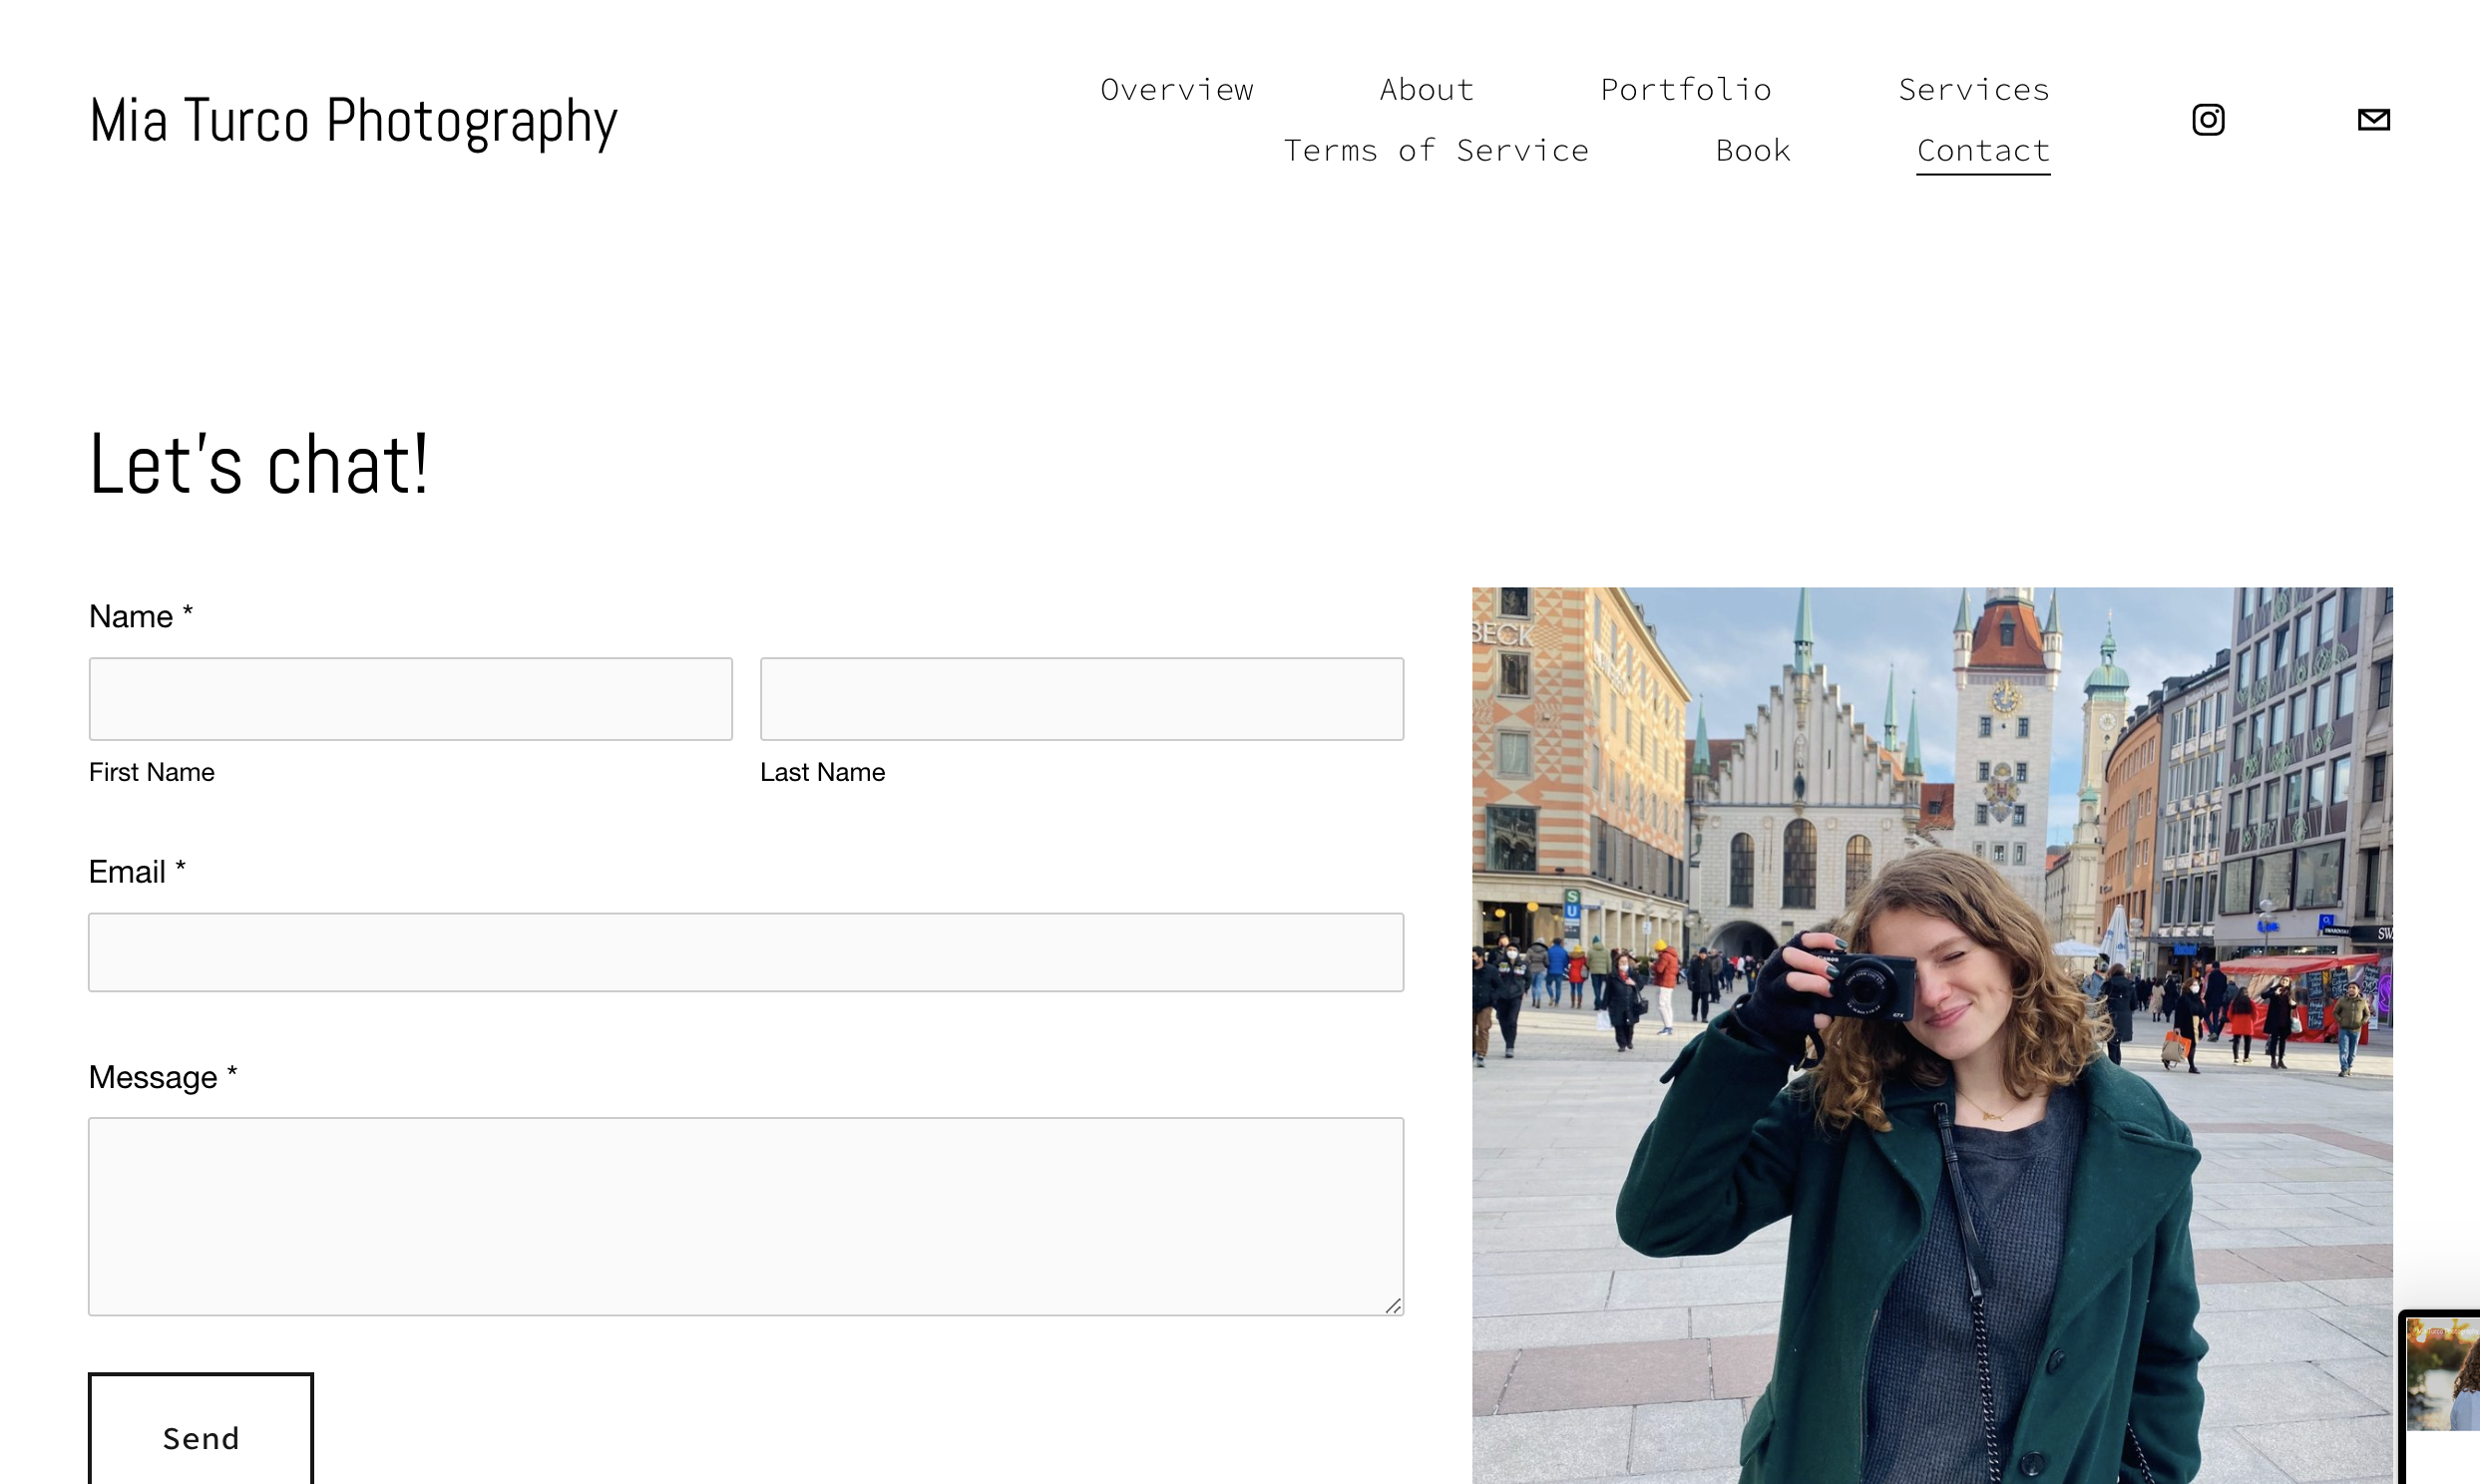Open the Instagram icon link
Viewport: 2480px width, 1484px height.
pos(2208,120)
